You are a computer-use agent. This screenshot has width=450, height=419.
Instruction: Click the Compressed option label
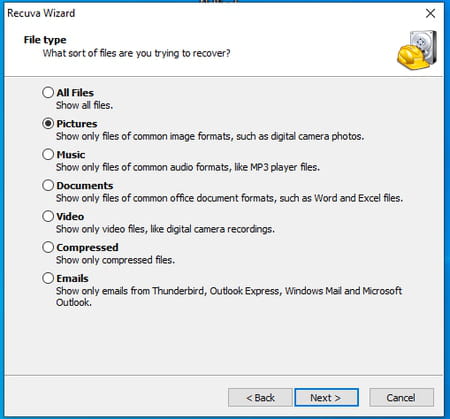tap(87, 248)
